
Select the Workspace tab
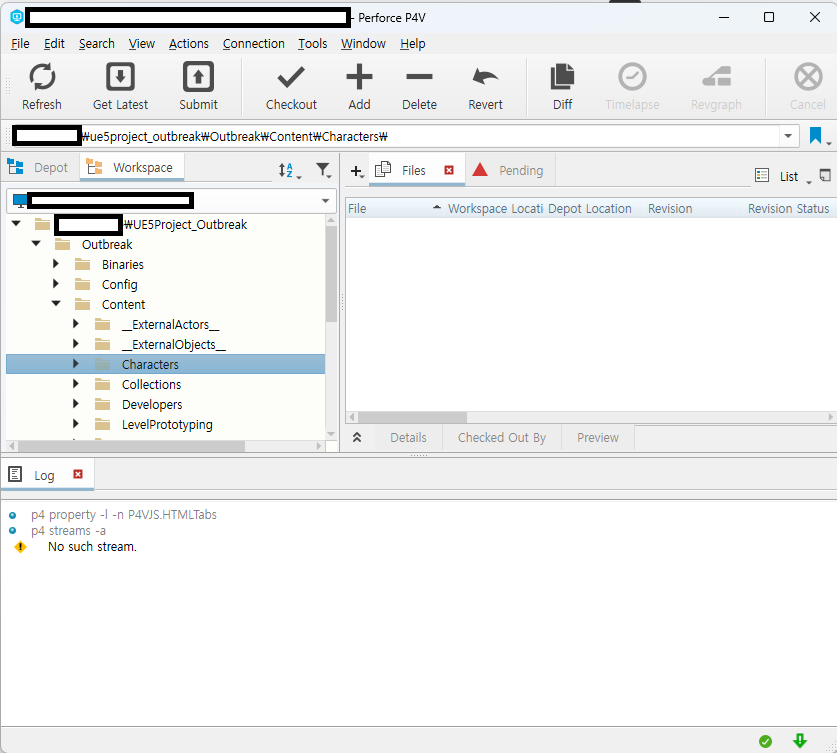[x=132, y=168]
